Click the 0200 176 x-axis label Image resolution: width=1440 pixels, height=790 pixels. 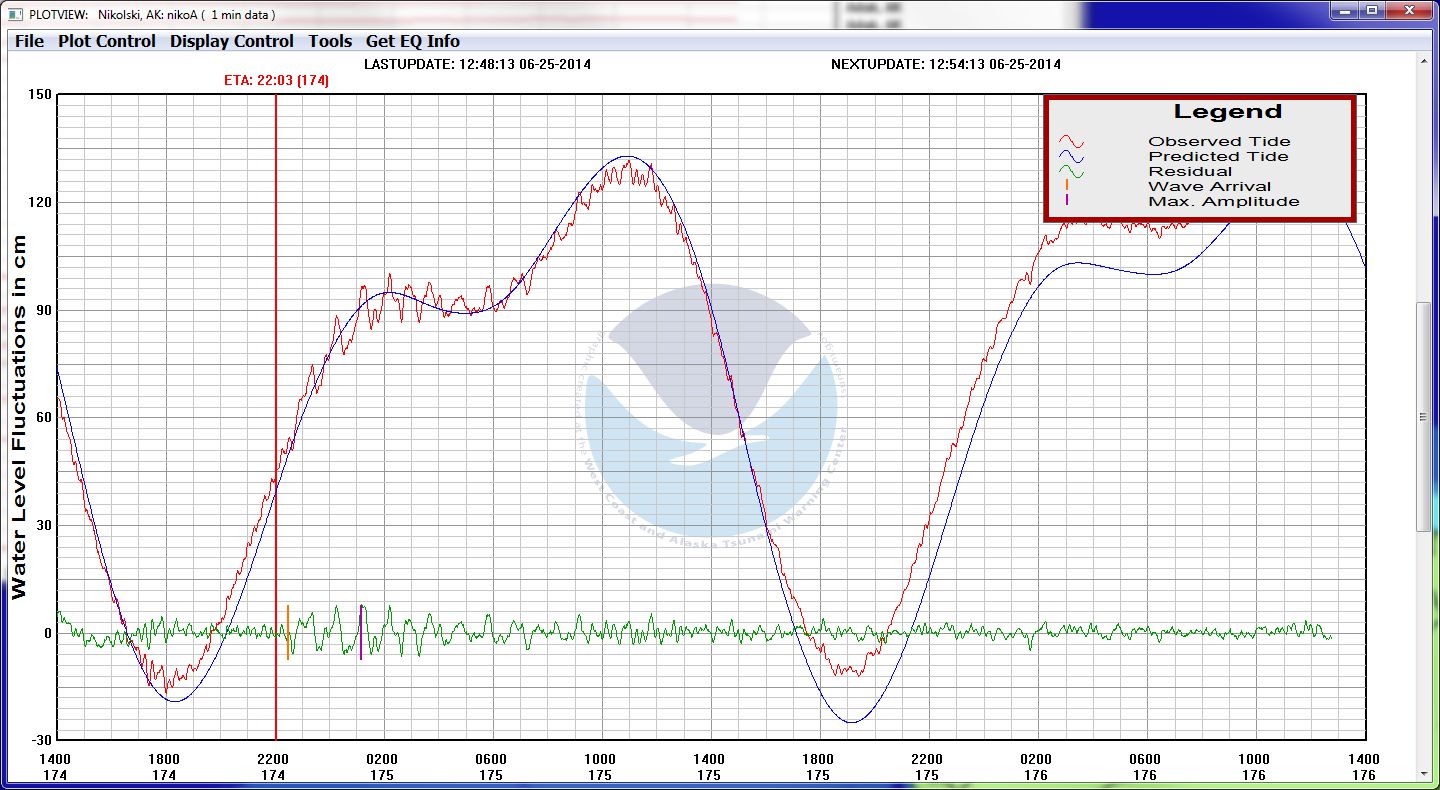[1036, 767]
